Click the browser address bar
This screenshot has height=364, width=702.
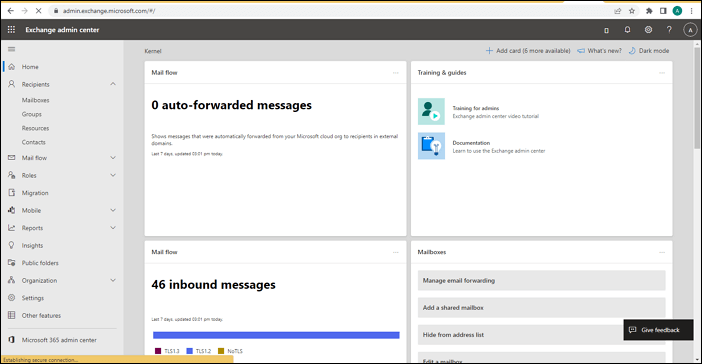(331, 11)
